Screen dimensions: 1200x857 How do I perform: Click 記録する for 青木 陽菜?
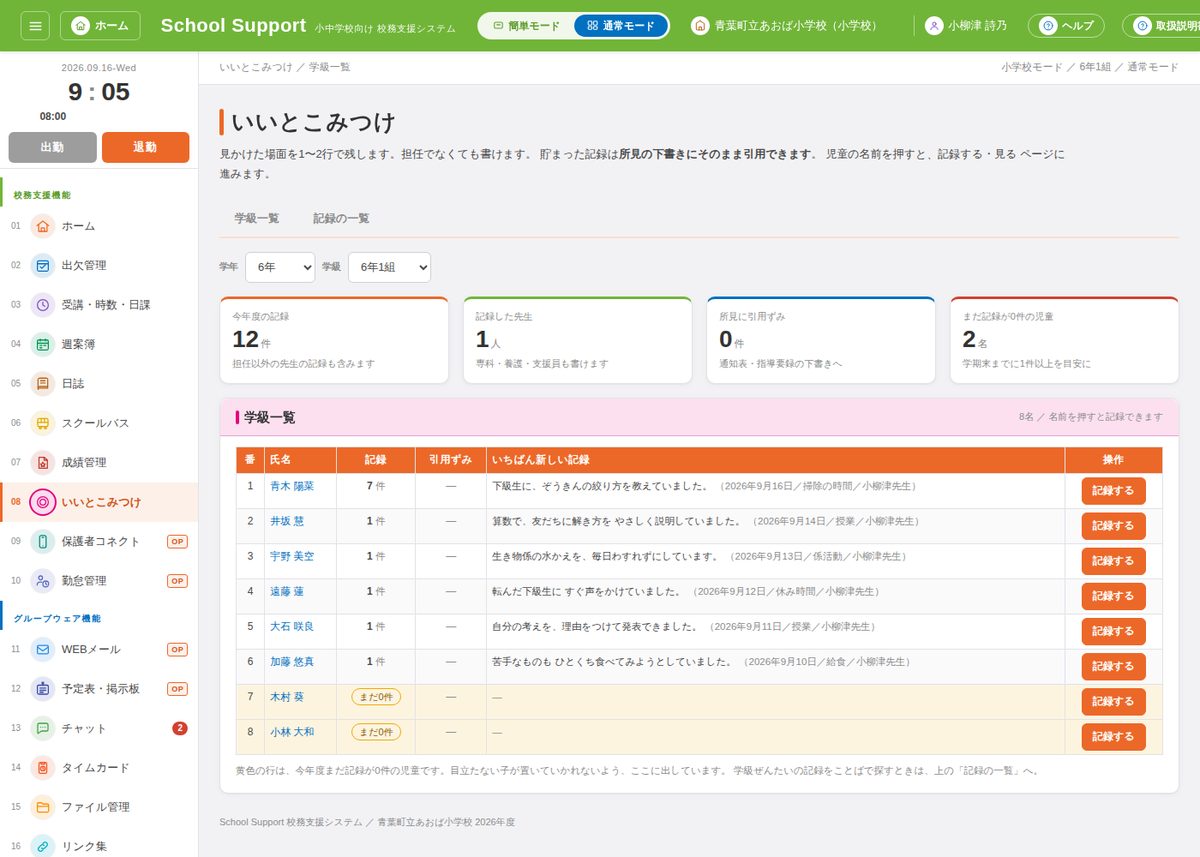[x=1113, y=491]
